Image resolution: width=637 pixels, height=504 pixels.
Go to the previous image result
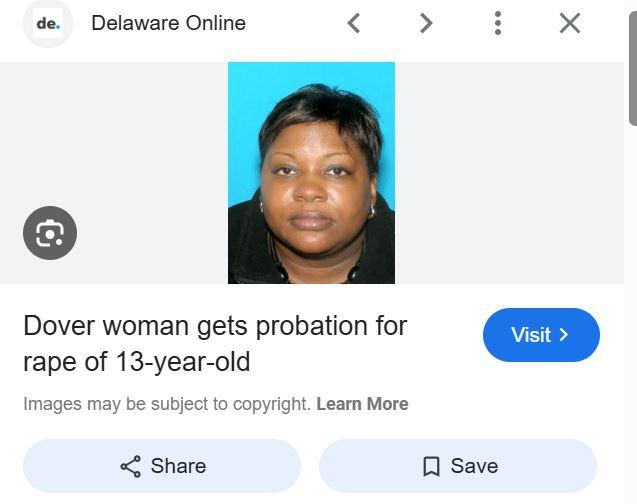pyautogui.click(x=354, y=23)
